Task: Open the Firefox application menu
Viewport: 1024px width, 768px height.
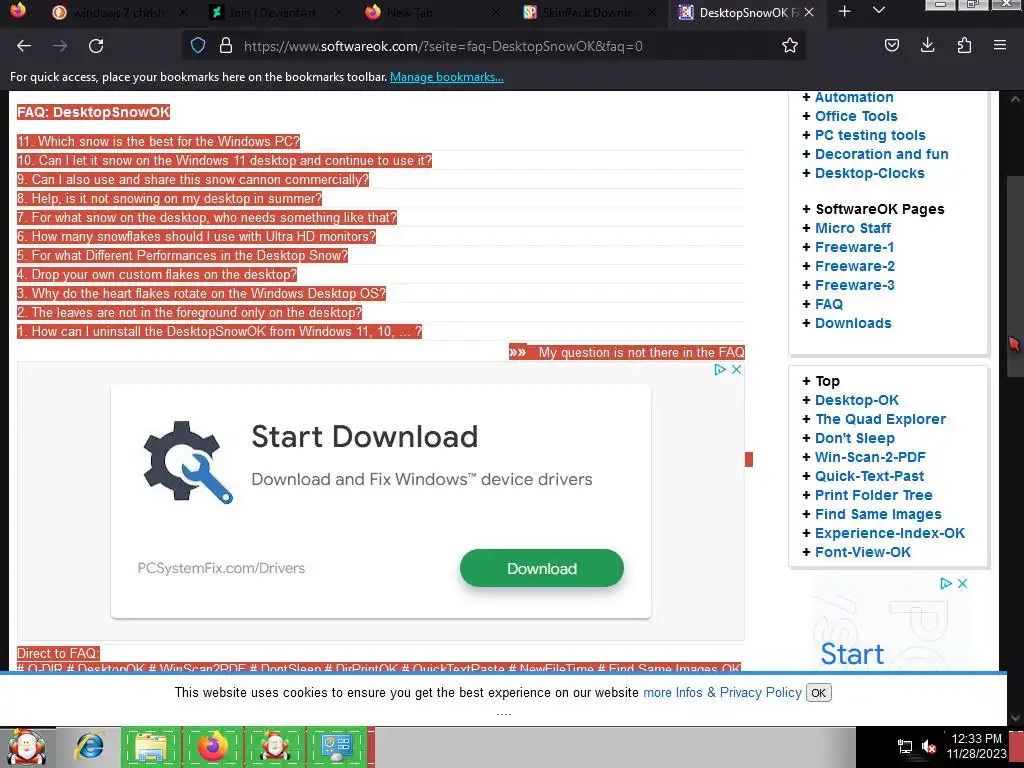Action: [1000, 45]
